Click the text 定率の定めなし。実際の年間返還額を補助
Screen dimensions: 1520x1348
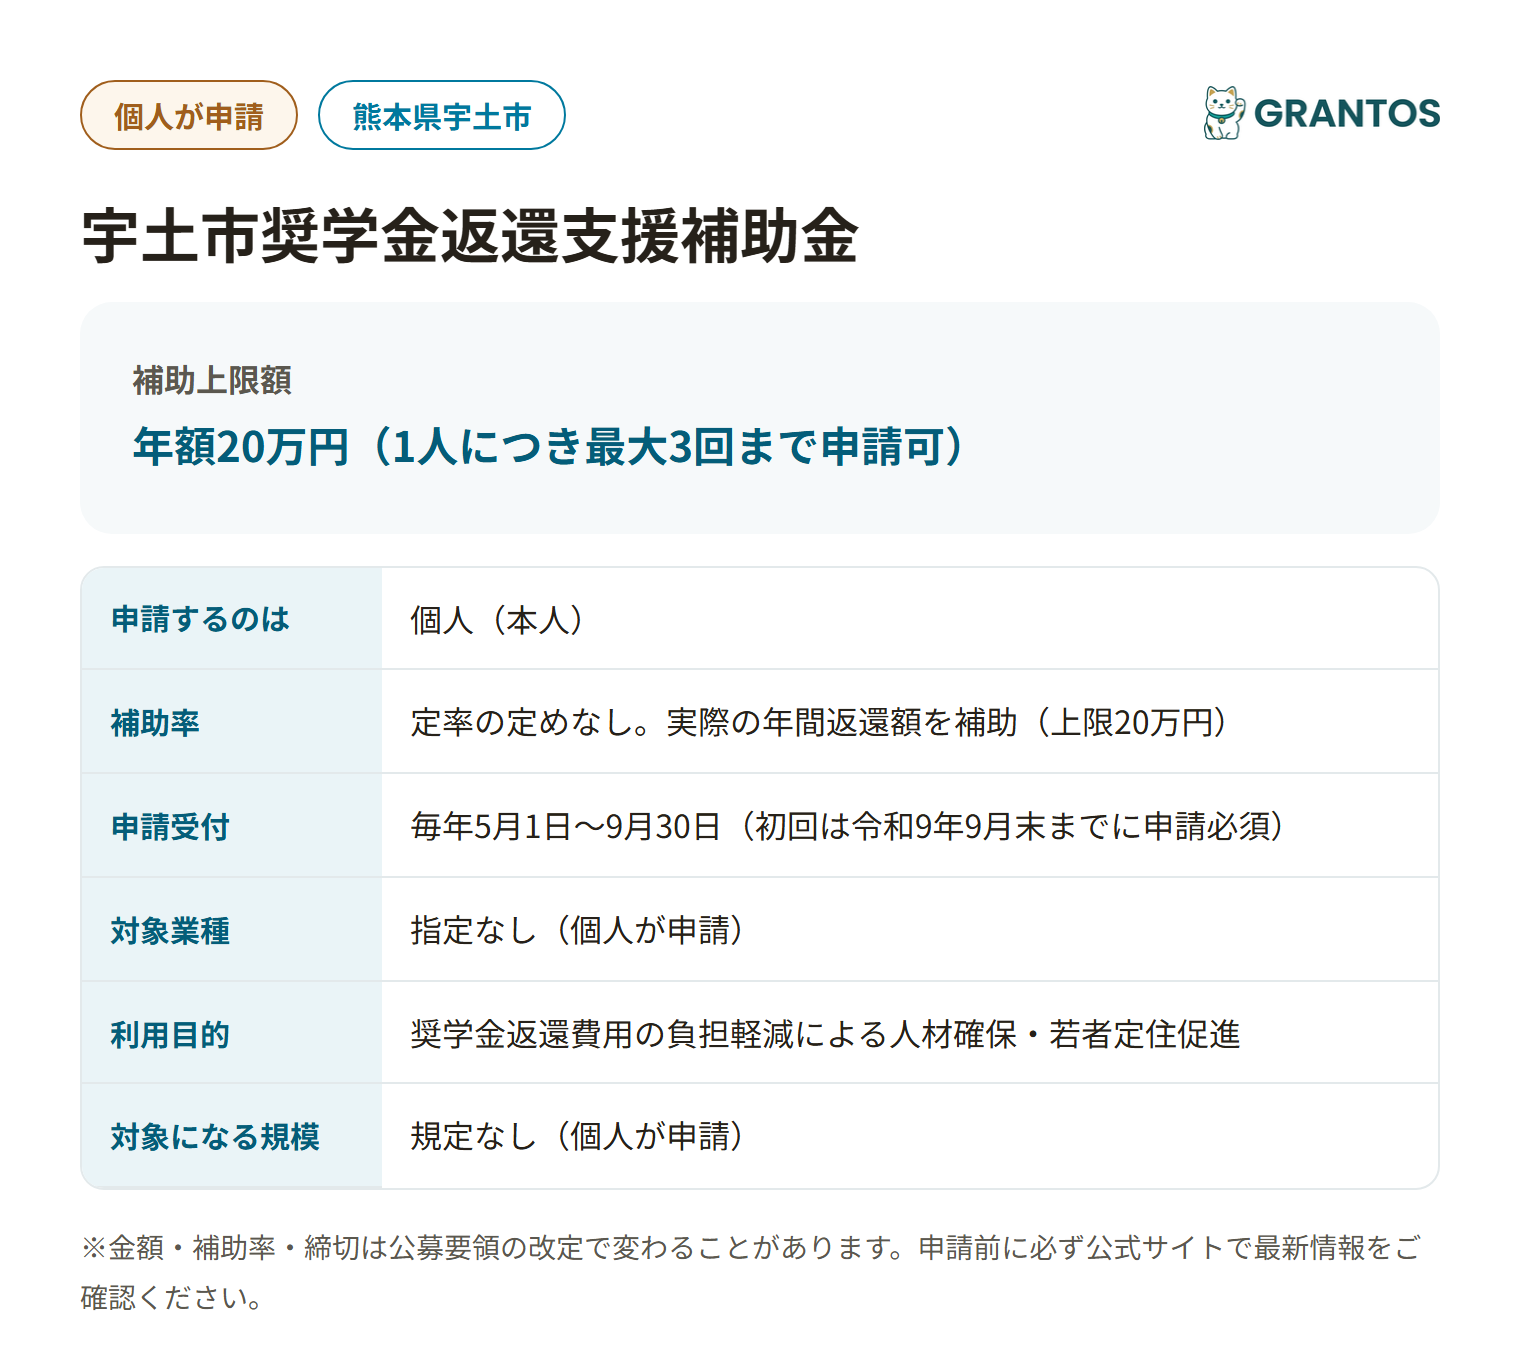click(714, 722)
